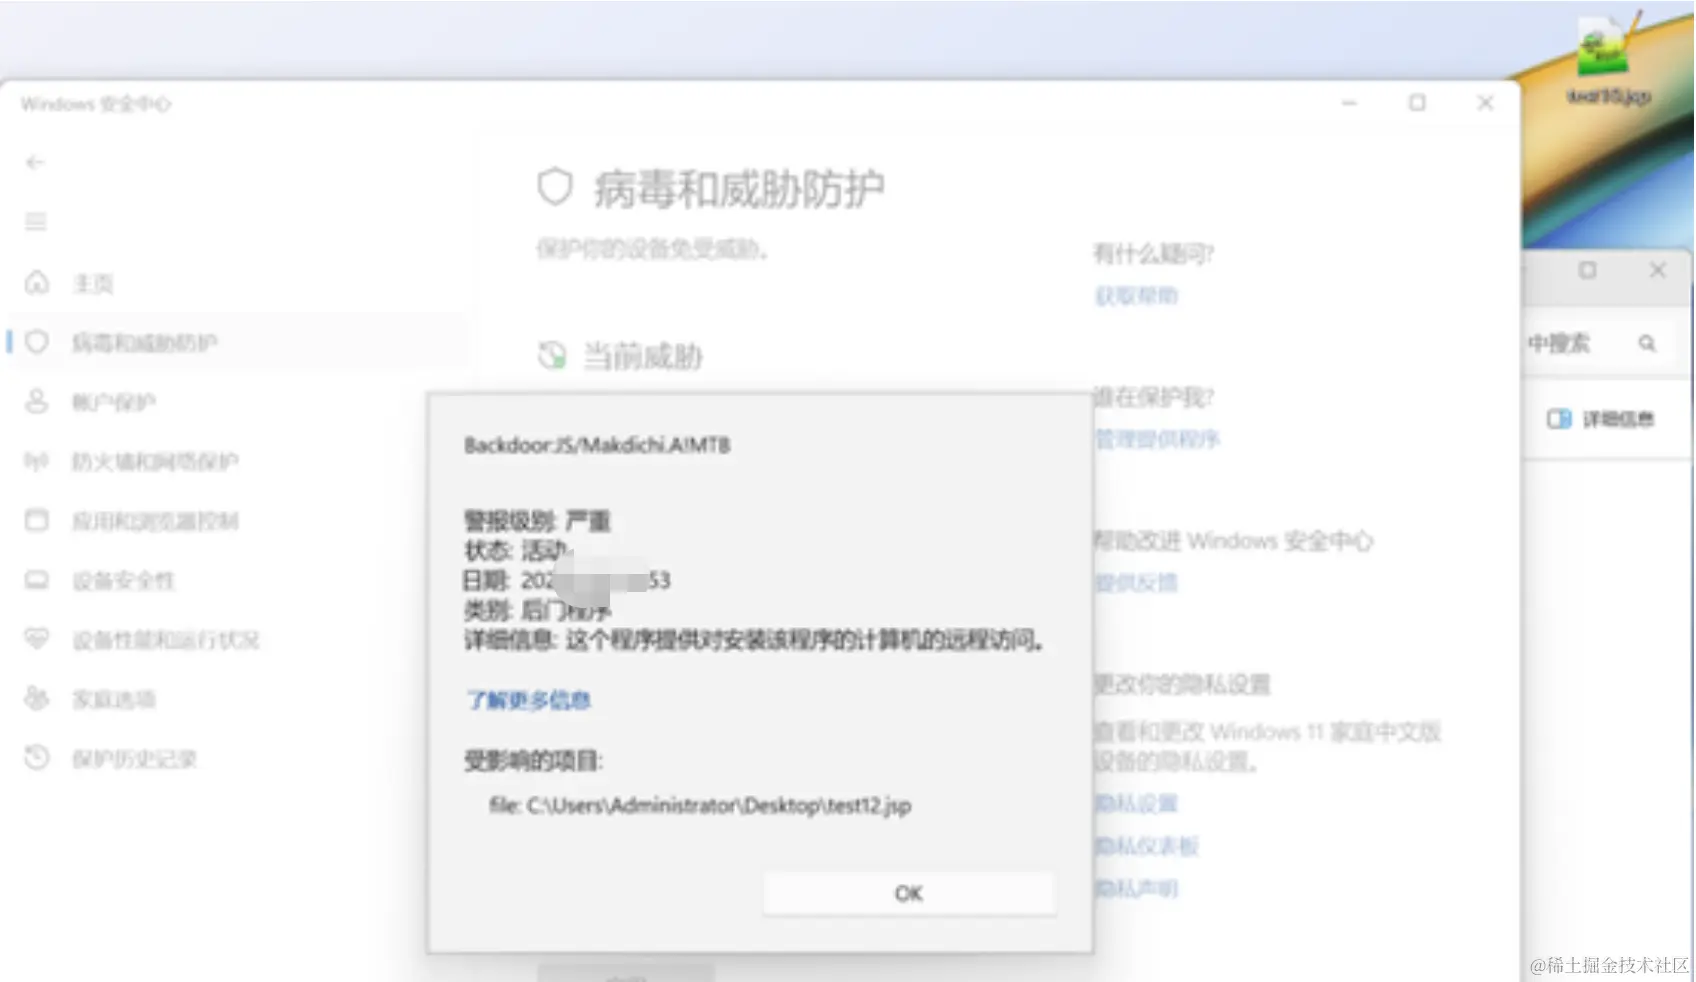
Task: Minimize the Windows 安全中心 window
Action: (x=1349, y=103)
